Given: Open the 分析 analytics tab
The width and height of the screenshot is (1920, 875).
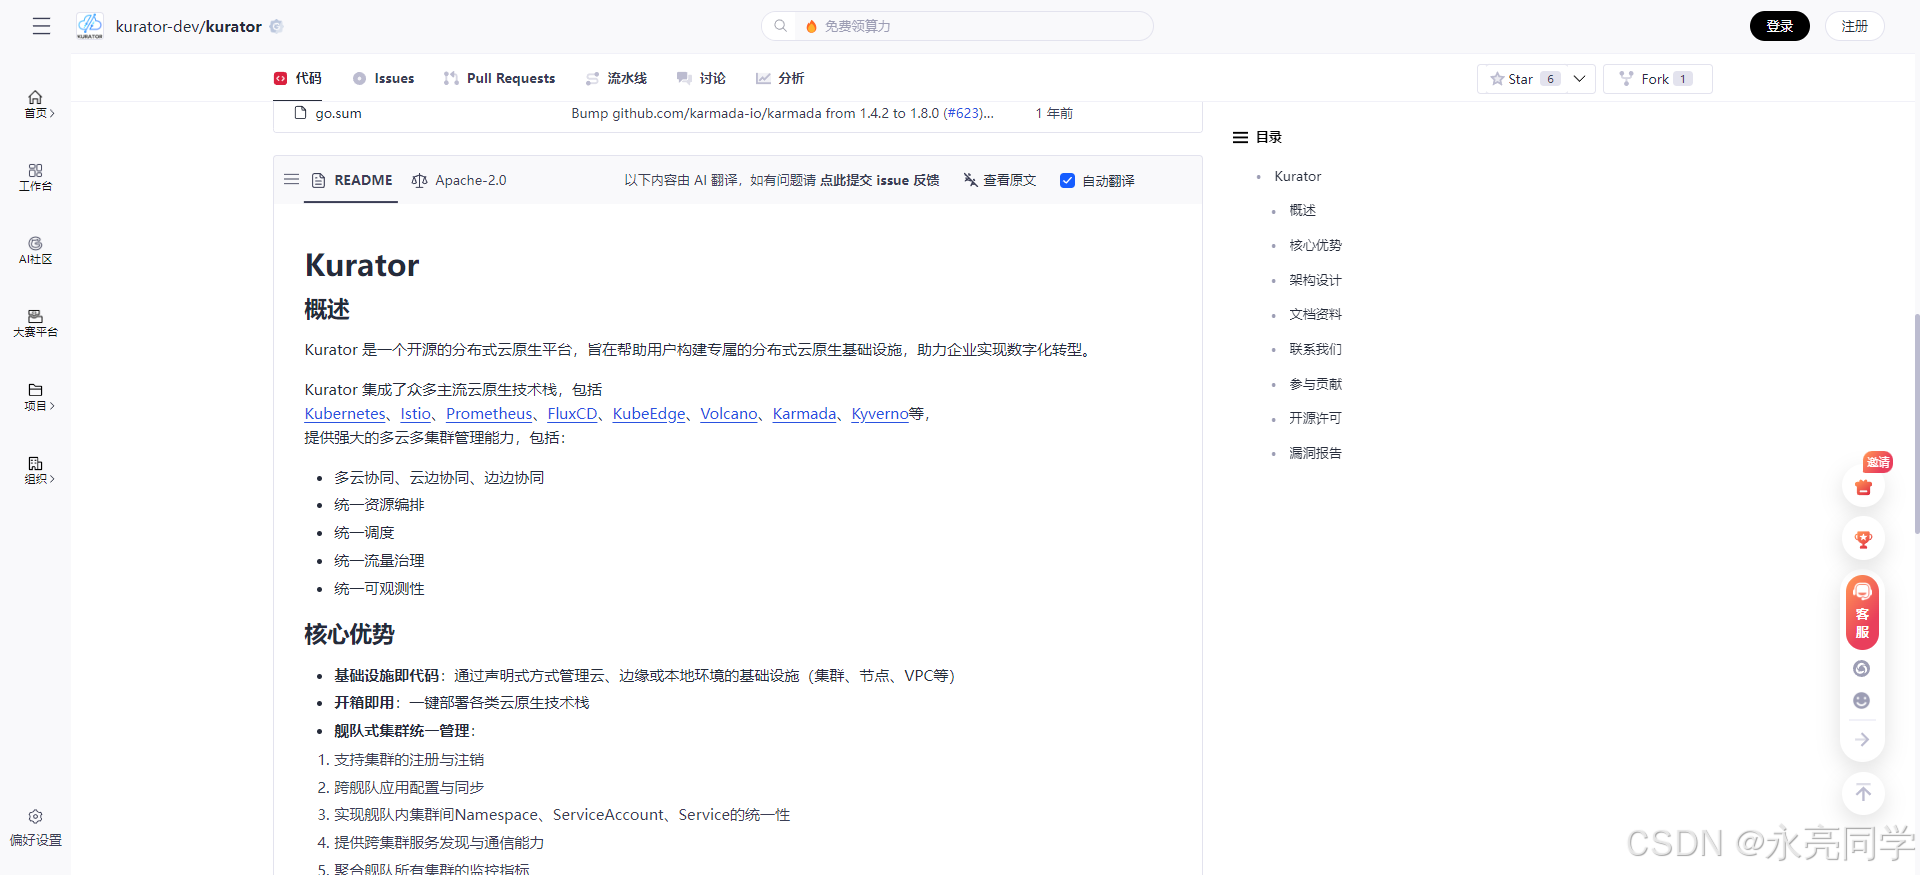Looking at the screenshot, I should point(780,78).
